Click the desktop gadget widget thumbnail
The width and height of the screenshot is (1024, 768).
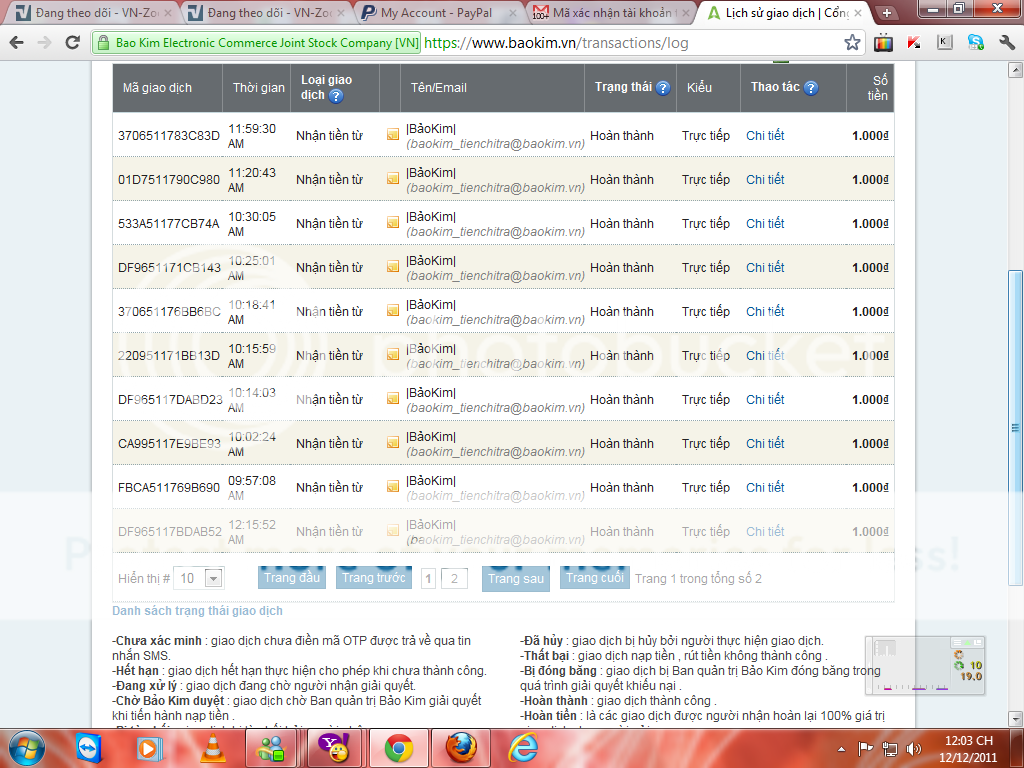pos(925,665)
